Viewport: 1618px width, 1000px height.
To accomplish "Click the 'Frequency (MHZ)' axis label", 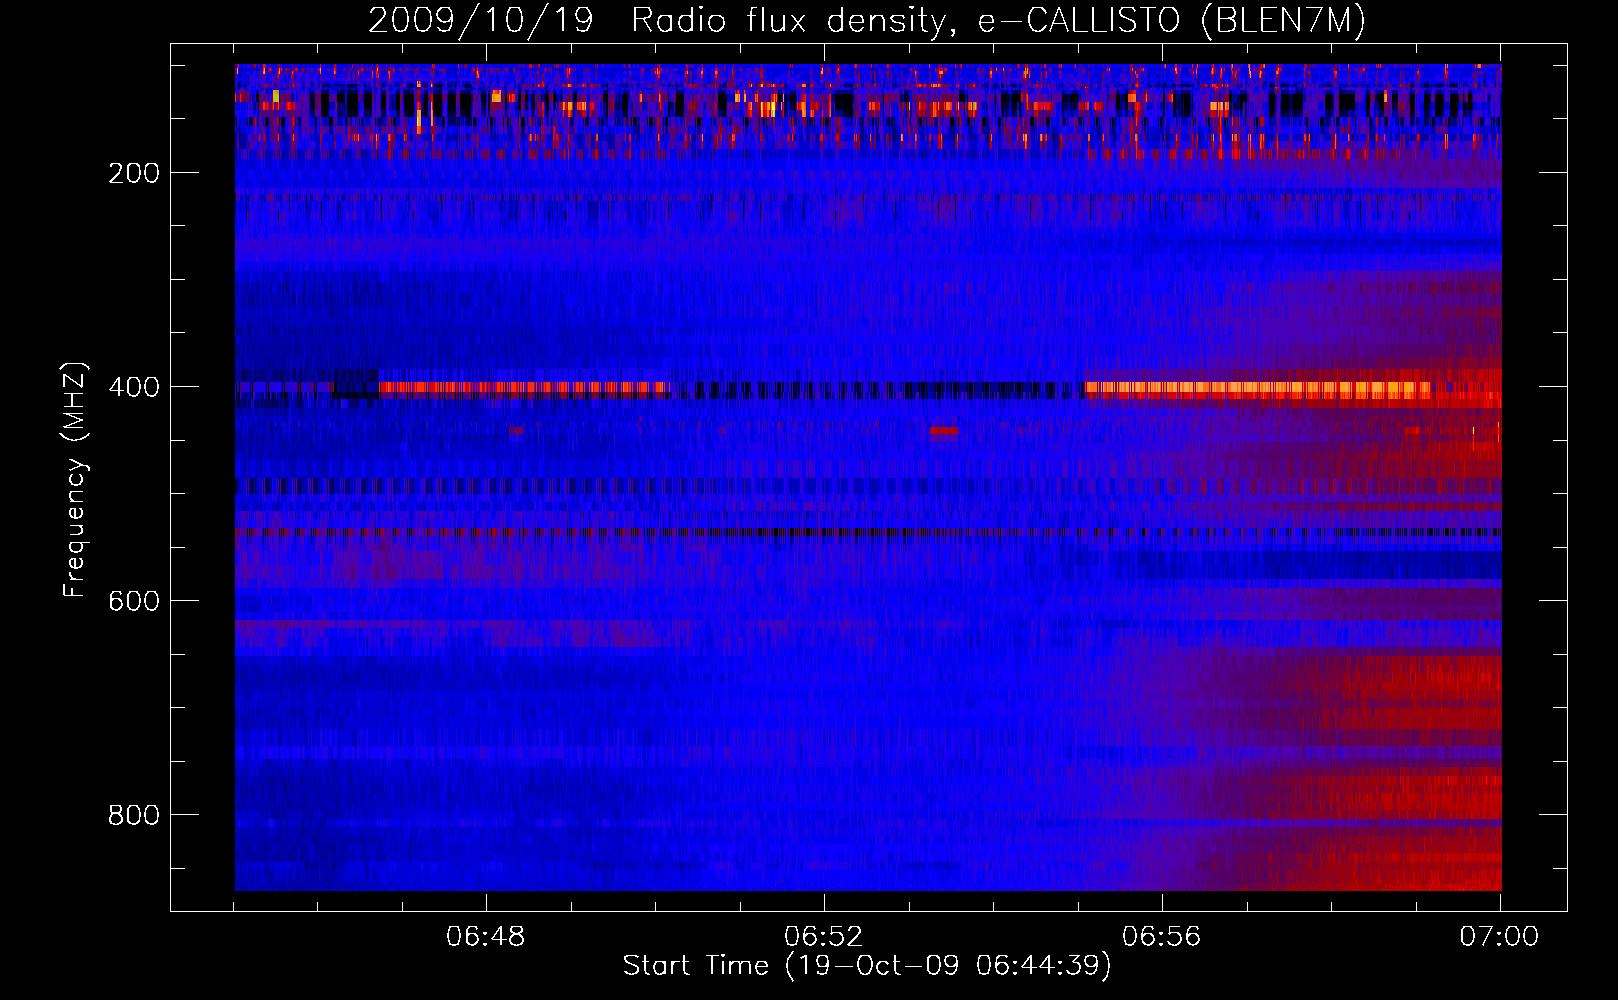I will pyautogui.click(x=75, y=479).
